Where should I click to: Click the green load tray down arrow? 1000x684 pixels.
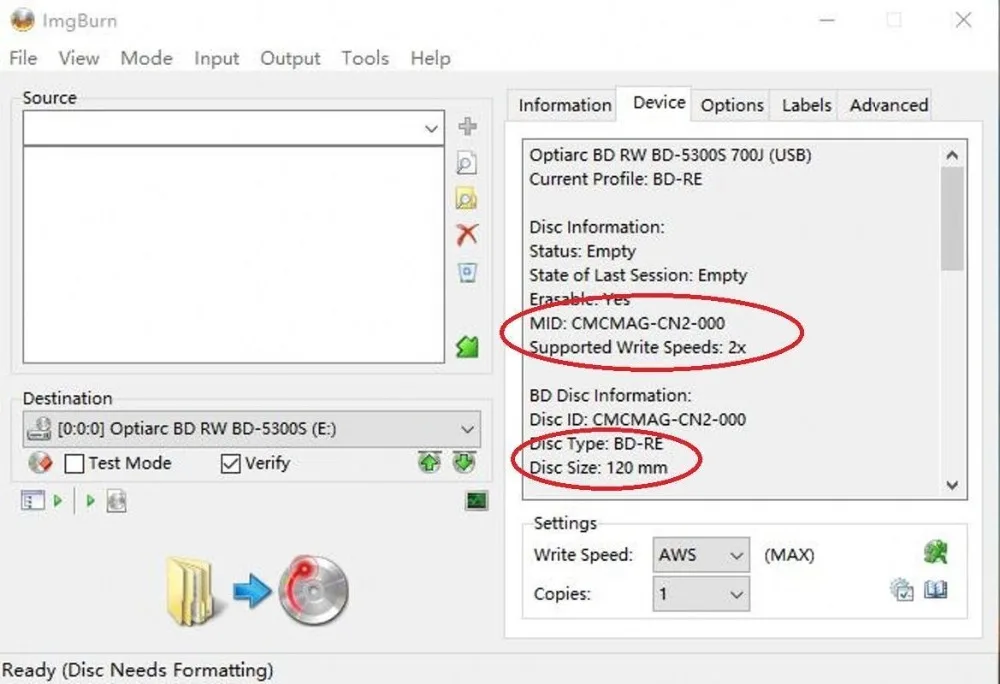click(464, 462)
